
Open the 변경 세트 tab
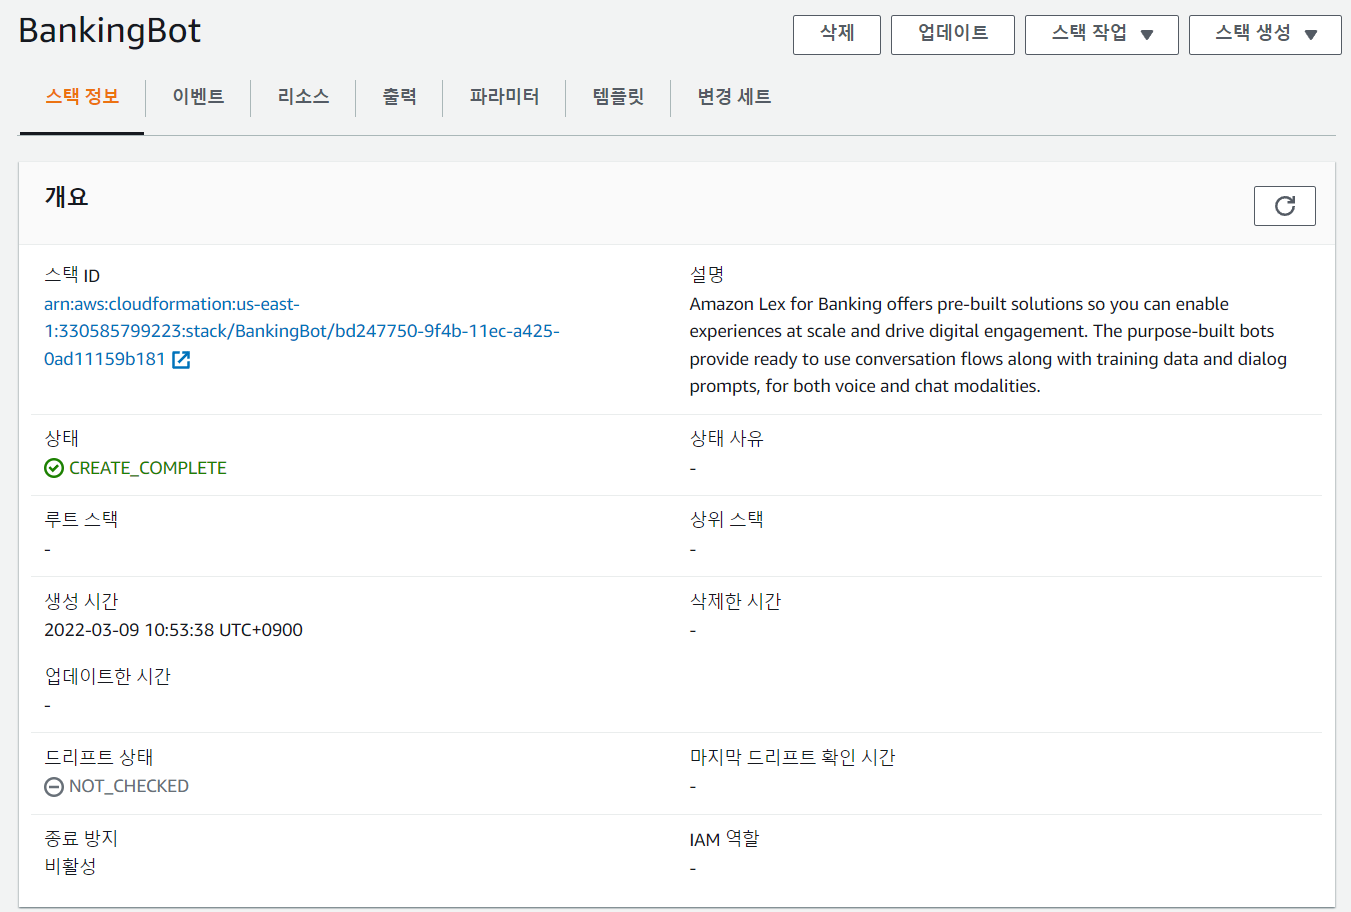734,97
